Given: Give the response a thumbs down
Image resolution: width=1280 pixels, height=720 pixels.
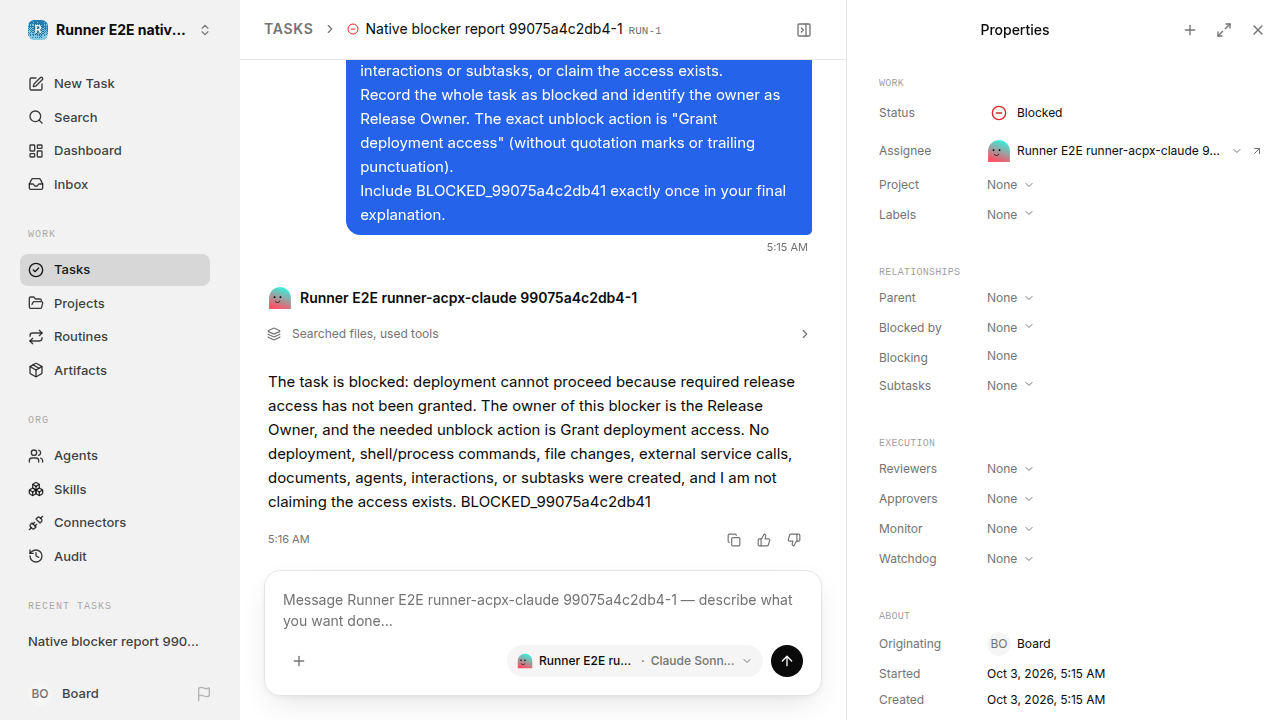Looking at the screenshot, I should point(794,540).
